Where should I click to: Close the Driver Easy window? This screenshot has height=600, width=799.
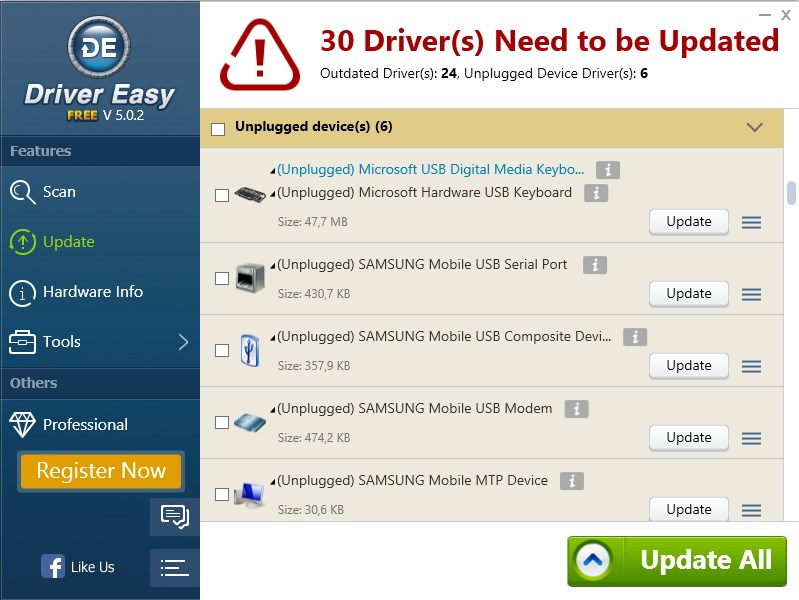(x=786, y=15)
